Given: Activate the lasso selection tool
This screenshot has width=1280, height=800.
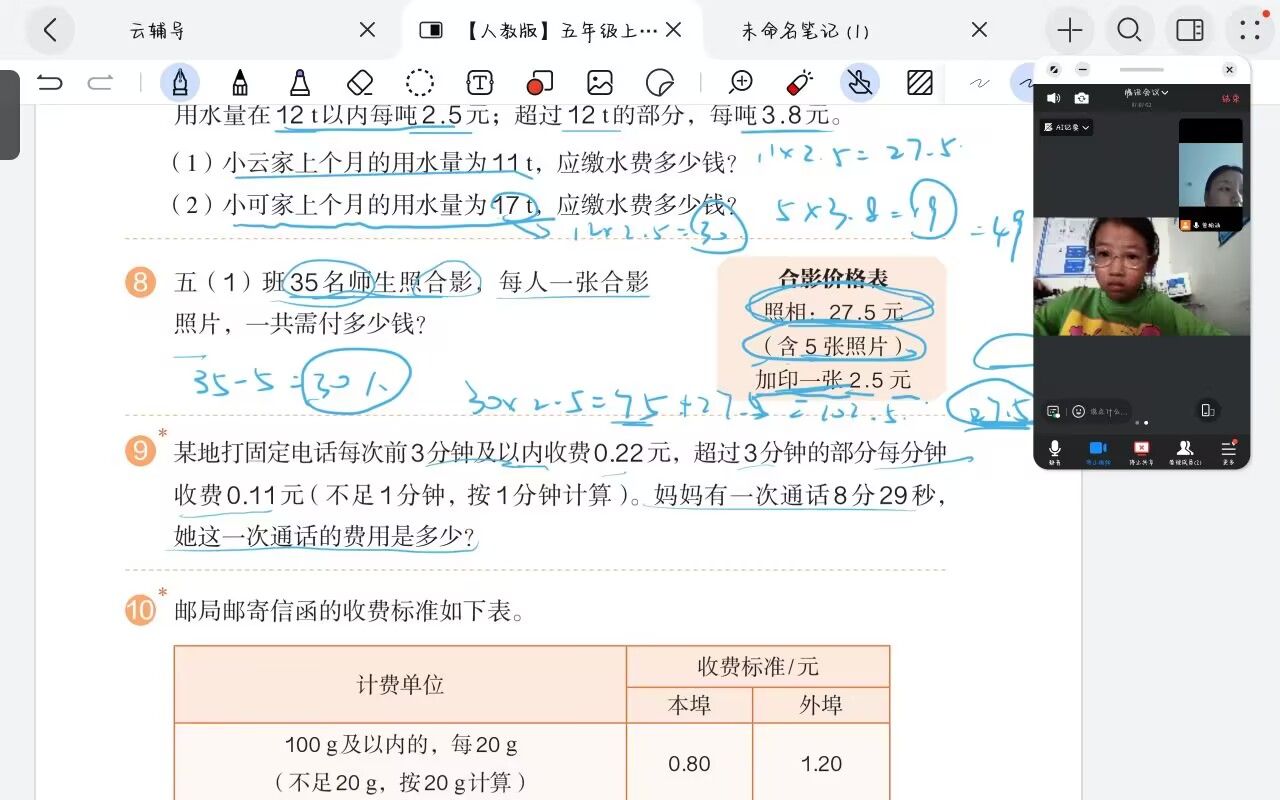Looking at the screenshot, I should [420, 82].
